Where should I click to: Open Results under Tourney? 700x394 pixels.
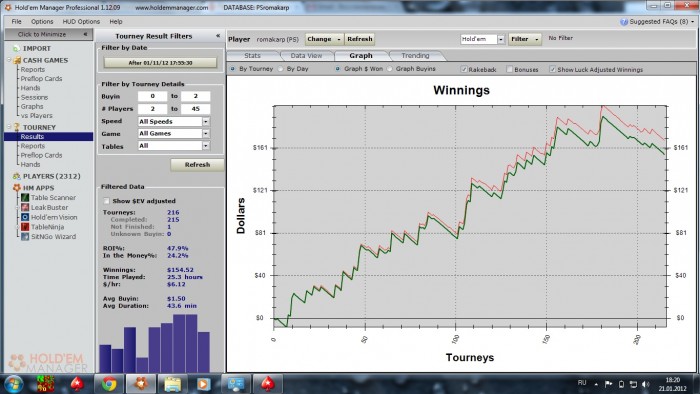32,137
